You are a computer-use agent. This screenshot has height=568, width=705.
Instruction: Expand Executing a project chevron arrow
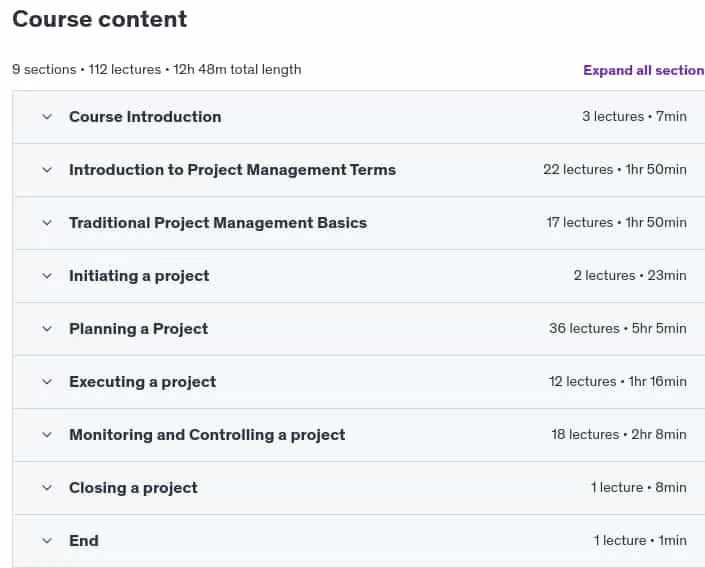47,382
